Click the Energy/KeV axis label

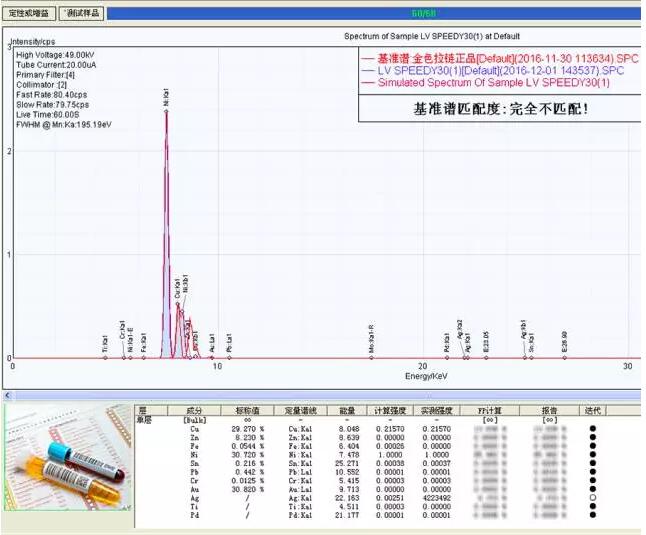pos(426,376)
